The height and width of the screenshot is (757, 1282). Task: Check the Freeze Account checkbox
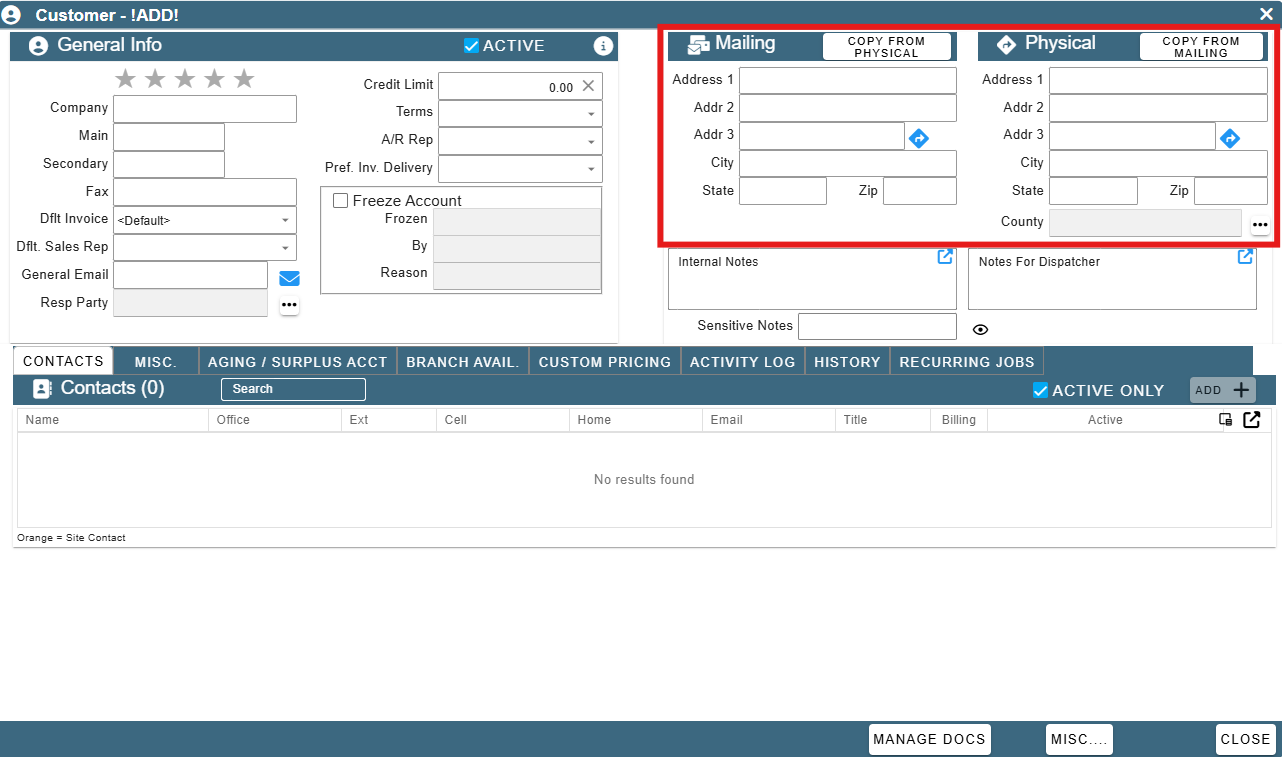(x=340, y=201)
